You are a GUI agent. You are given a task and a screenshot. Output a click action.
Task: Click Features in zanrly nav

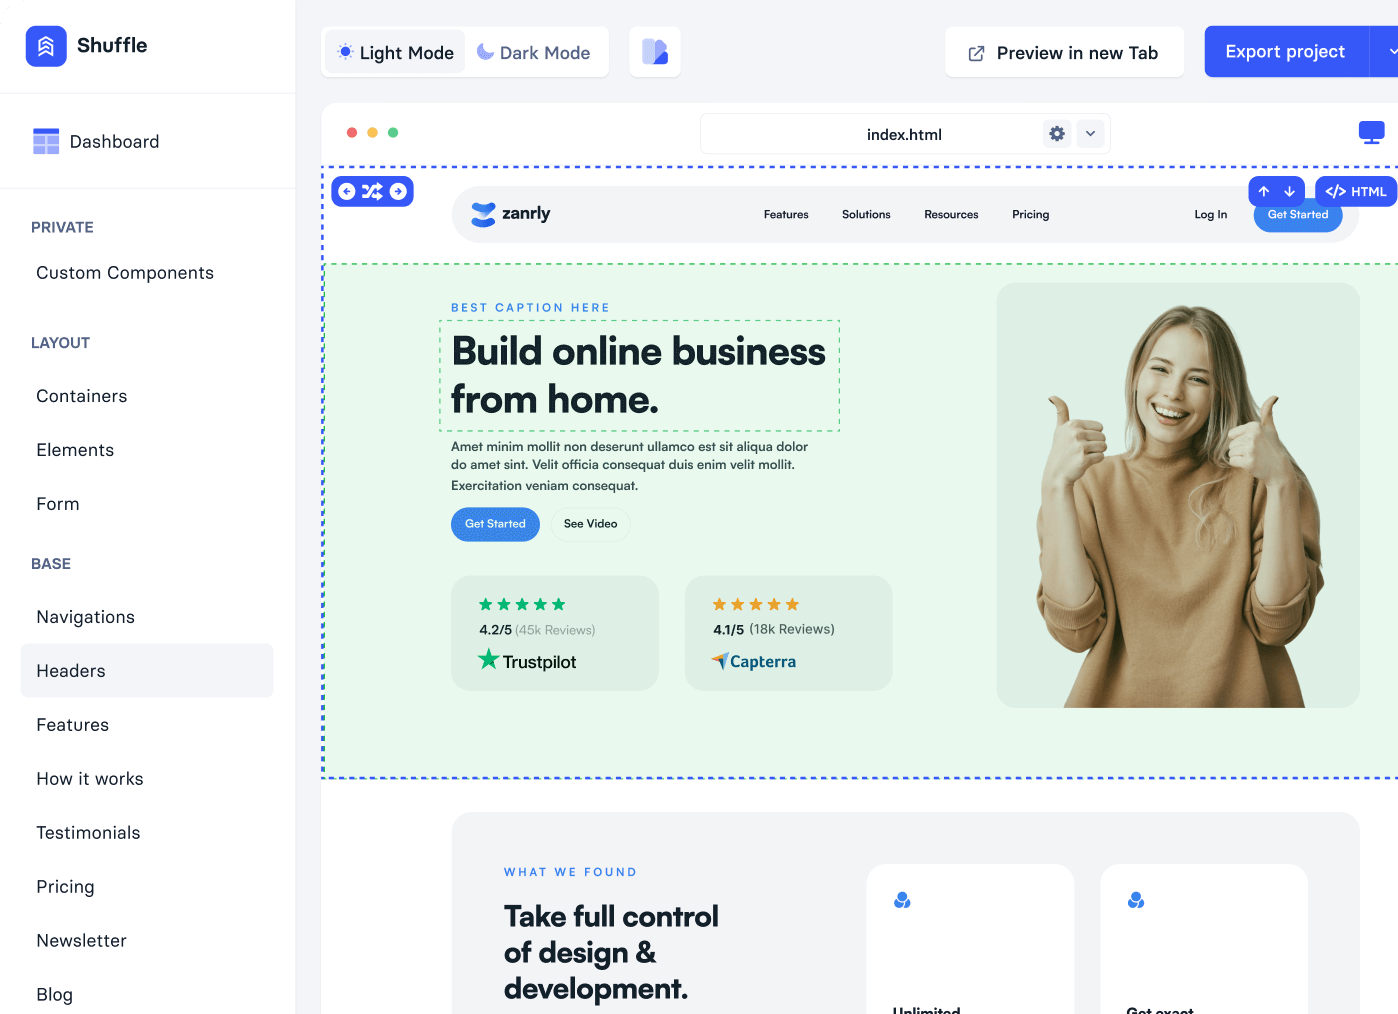[786, 214]
